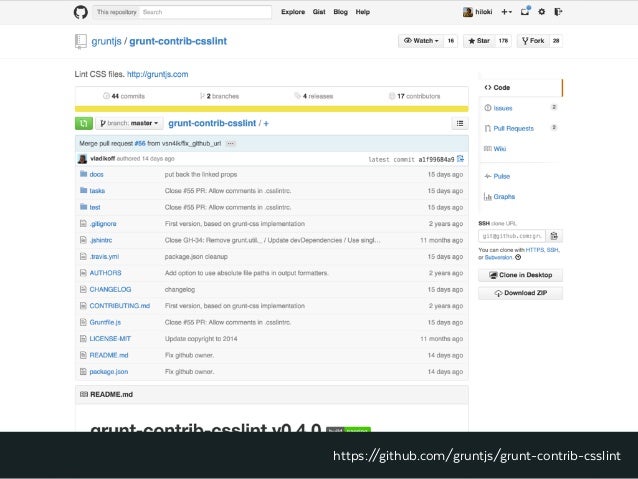Open package.json file
Image resolution: width=638 pixels, height=479 pixels.
109,372
